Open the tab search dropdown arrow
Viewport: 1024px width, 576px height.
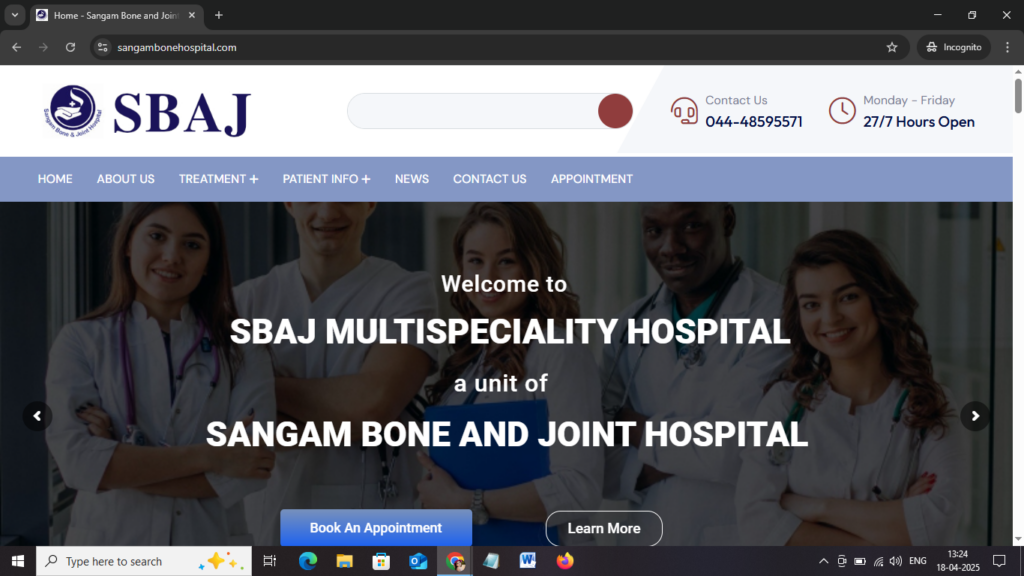[x=14, y=15]
